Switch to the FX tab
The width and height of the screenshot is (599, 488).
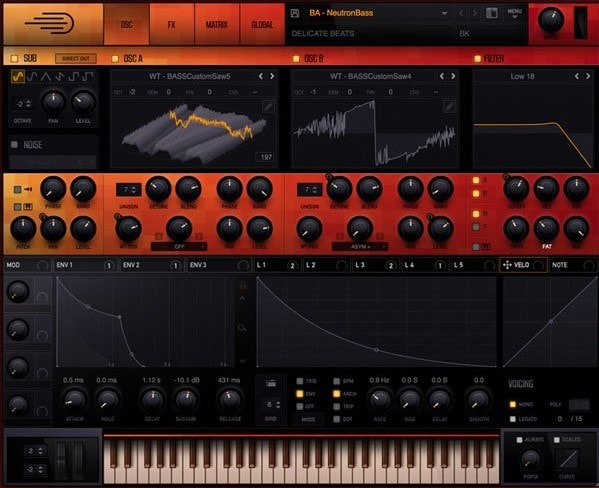click(x=172, y=24)
